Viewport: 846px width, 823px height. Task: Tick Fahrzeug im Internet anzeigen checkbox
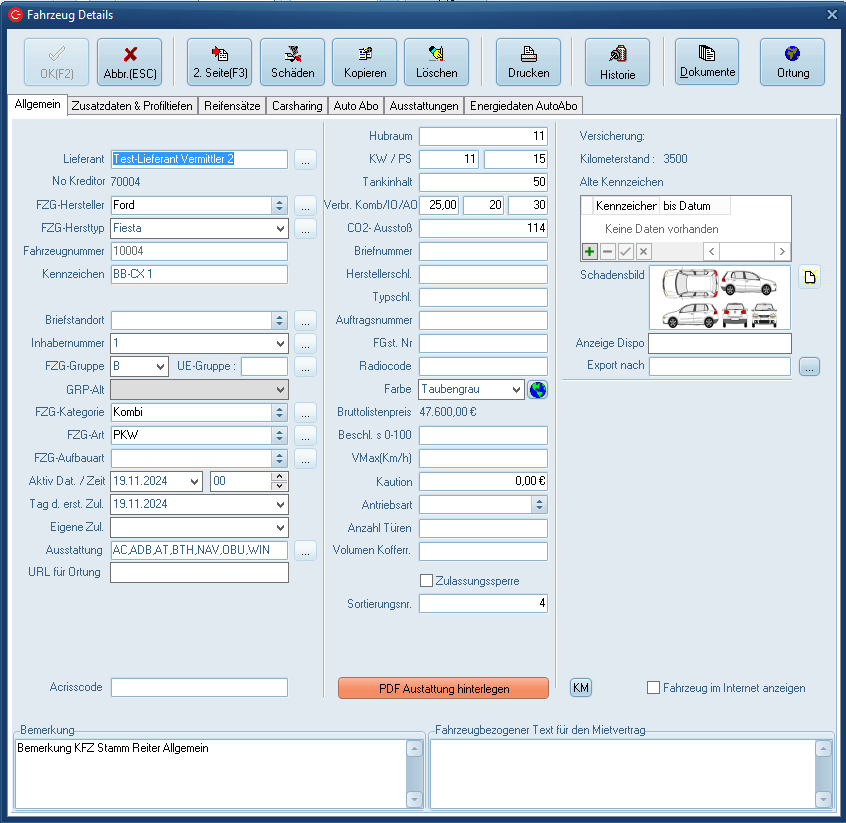click(x=654, y=688)
